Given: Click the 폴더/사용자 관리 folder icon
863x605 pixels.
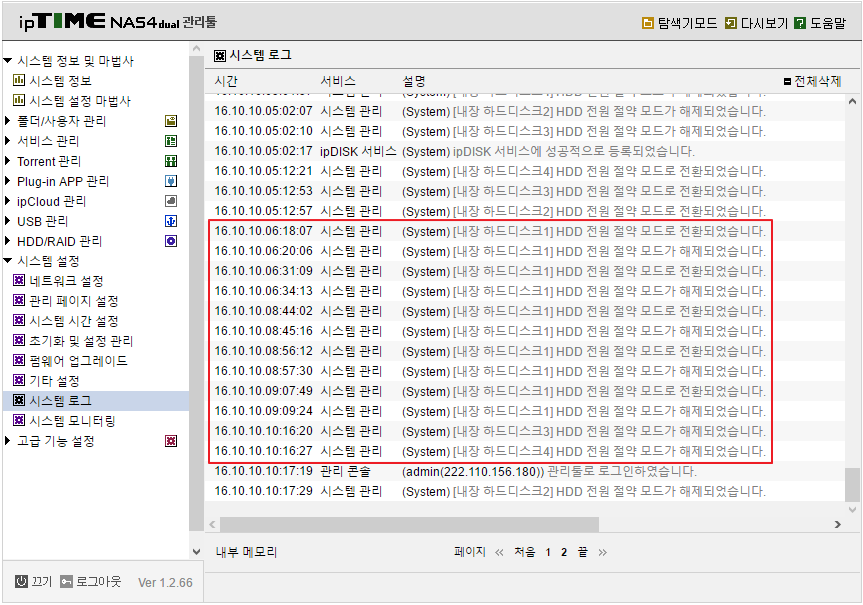Looking at the screenshot, I should click(x=171, y=121).
